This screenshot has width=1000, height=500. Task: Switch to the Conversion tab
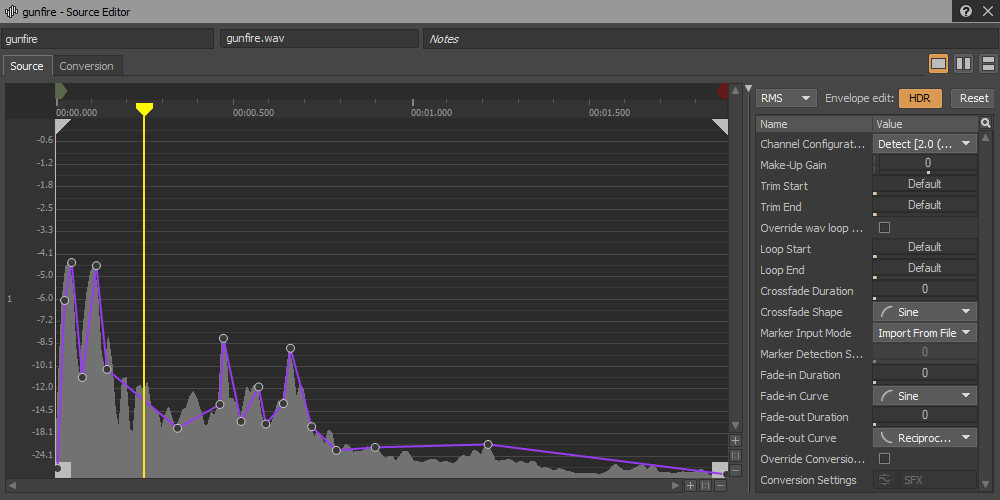pyautogui.click(x=86, y=66)
